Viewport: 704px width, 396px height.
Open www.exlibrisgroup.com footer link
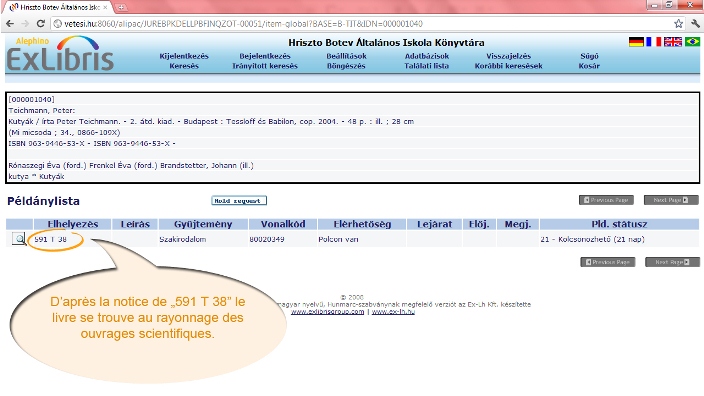[327, 312]
